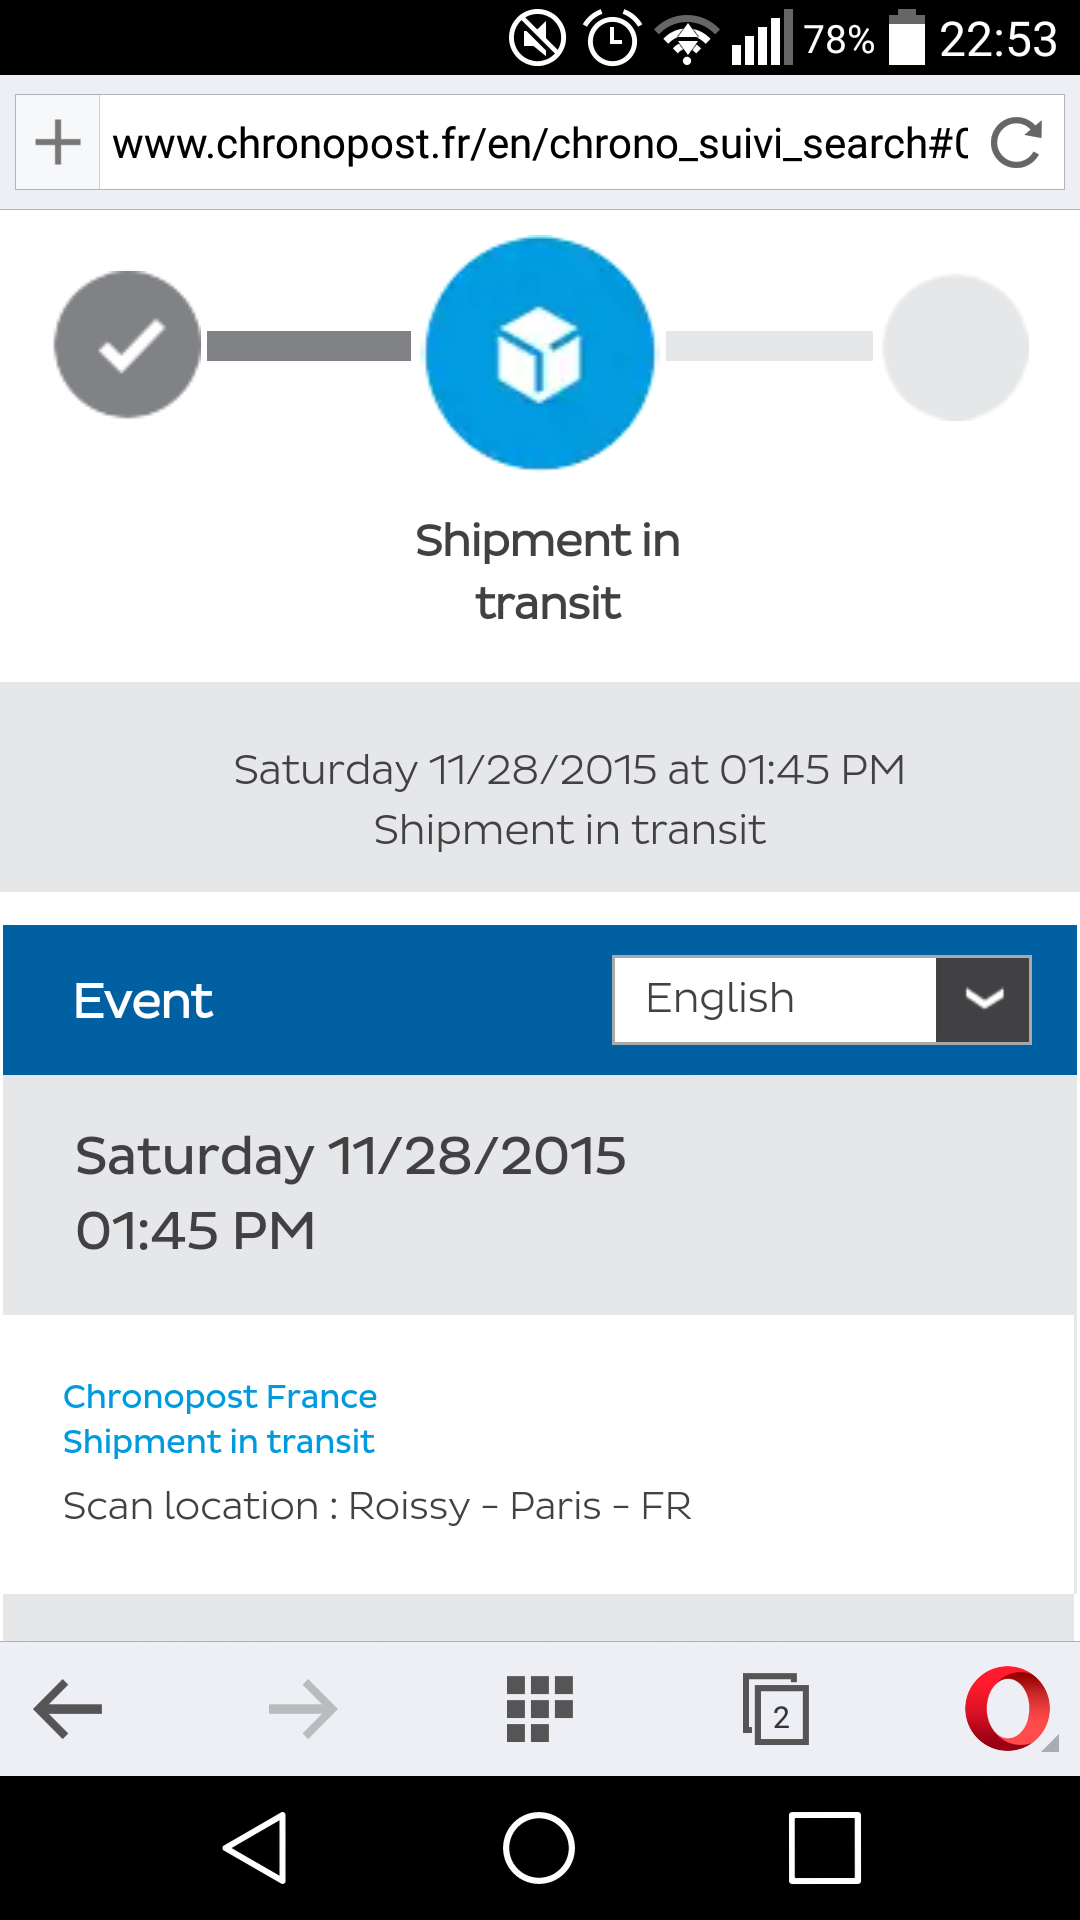Tap the browser forward arrow
Viewport: 1080px width, 1920px height.
pos(303,1709)
